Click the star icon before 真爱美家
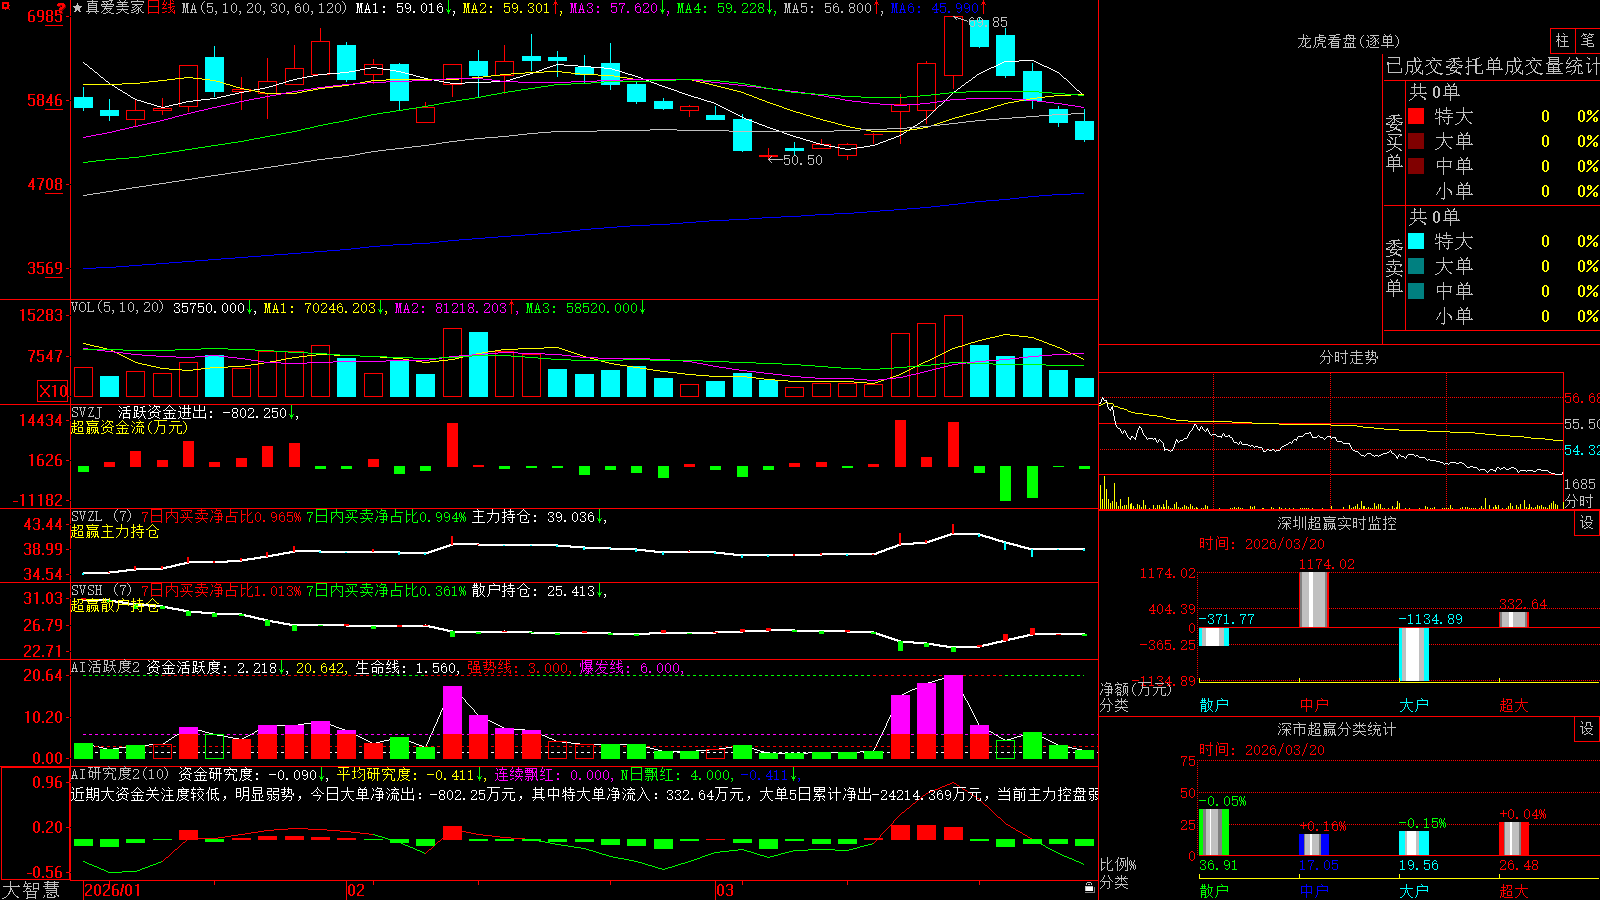The width and height of the screenshot is (1600, 900). (x=77, y=8)
